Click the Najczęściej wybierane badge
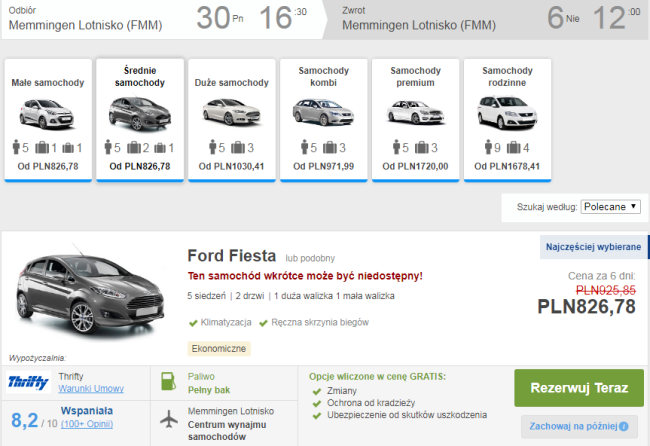The height and width of the screenshot is (446, 650). [593, 247]
